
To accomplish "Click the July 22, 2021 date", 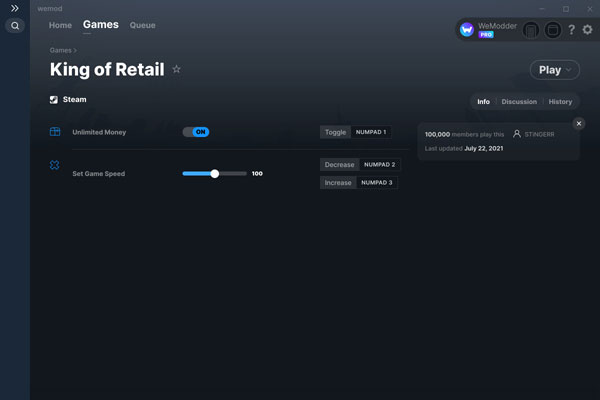I will [x=484, y=149].
